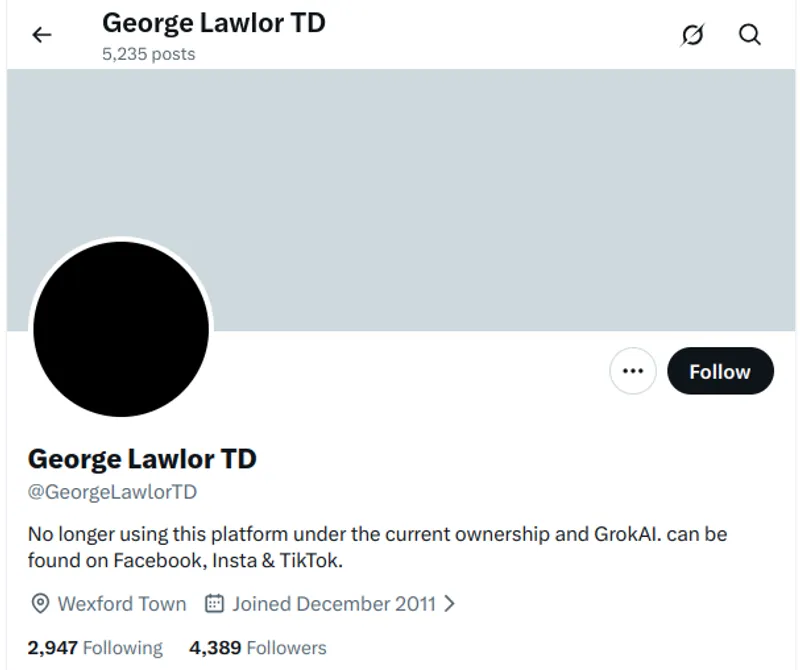
Task: Open the more options ellipsis menu
Action: click(633, 370)
